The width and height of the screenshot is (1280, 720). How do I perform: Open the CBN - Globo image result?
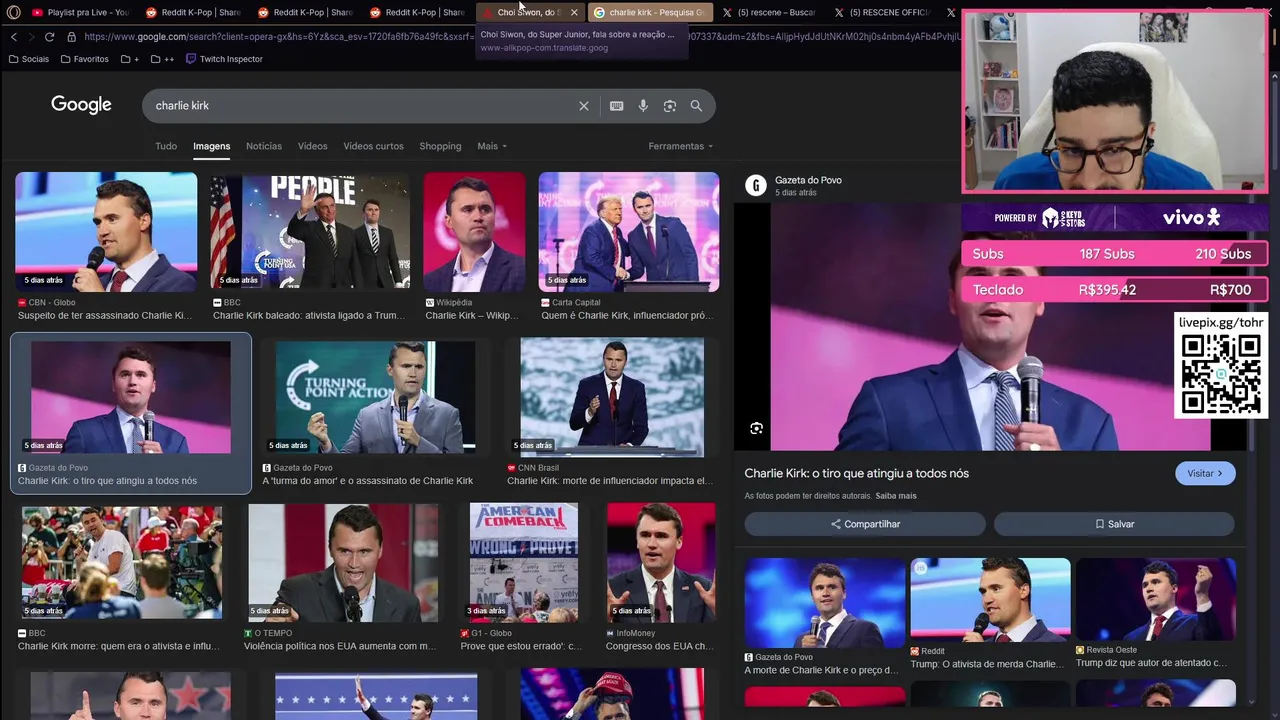point(106,232)
